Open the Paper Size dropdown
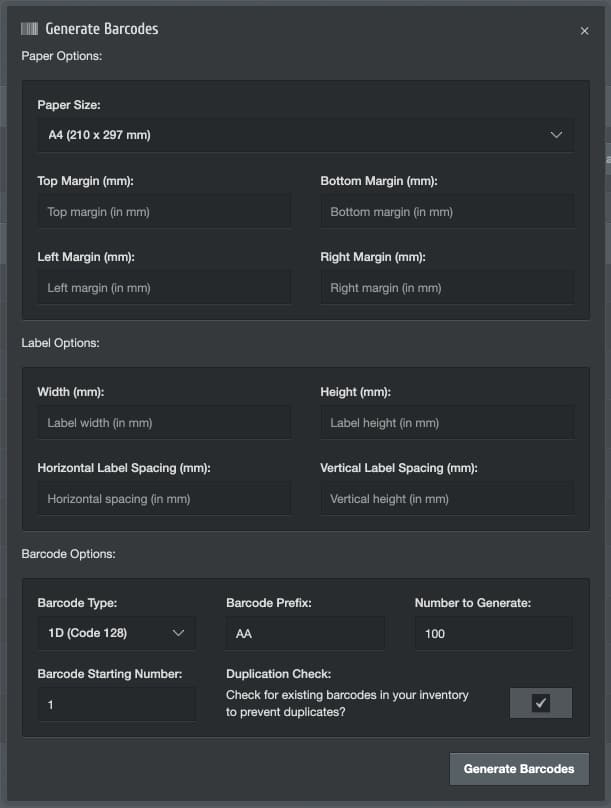 pos(305,135)
